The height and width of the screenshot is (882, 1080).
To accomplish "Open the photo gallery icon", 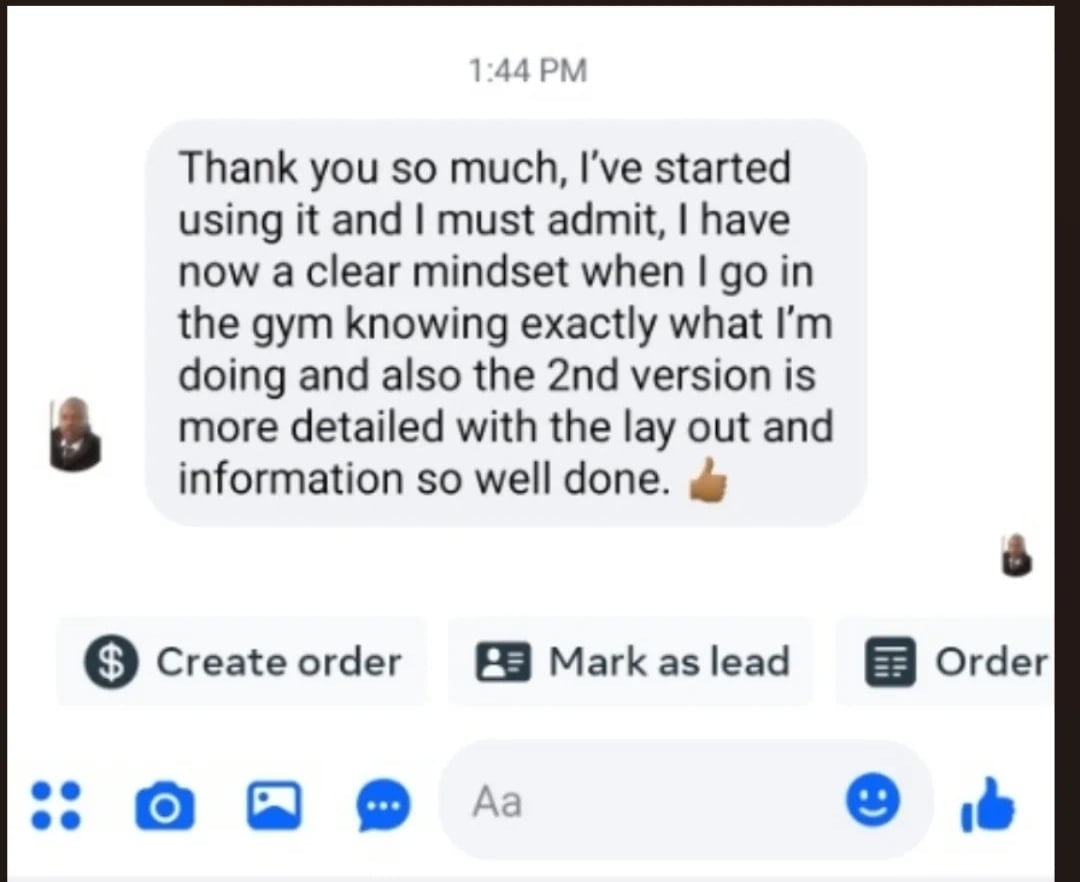I will point(274,805).
